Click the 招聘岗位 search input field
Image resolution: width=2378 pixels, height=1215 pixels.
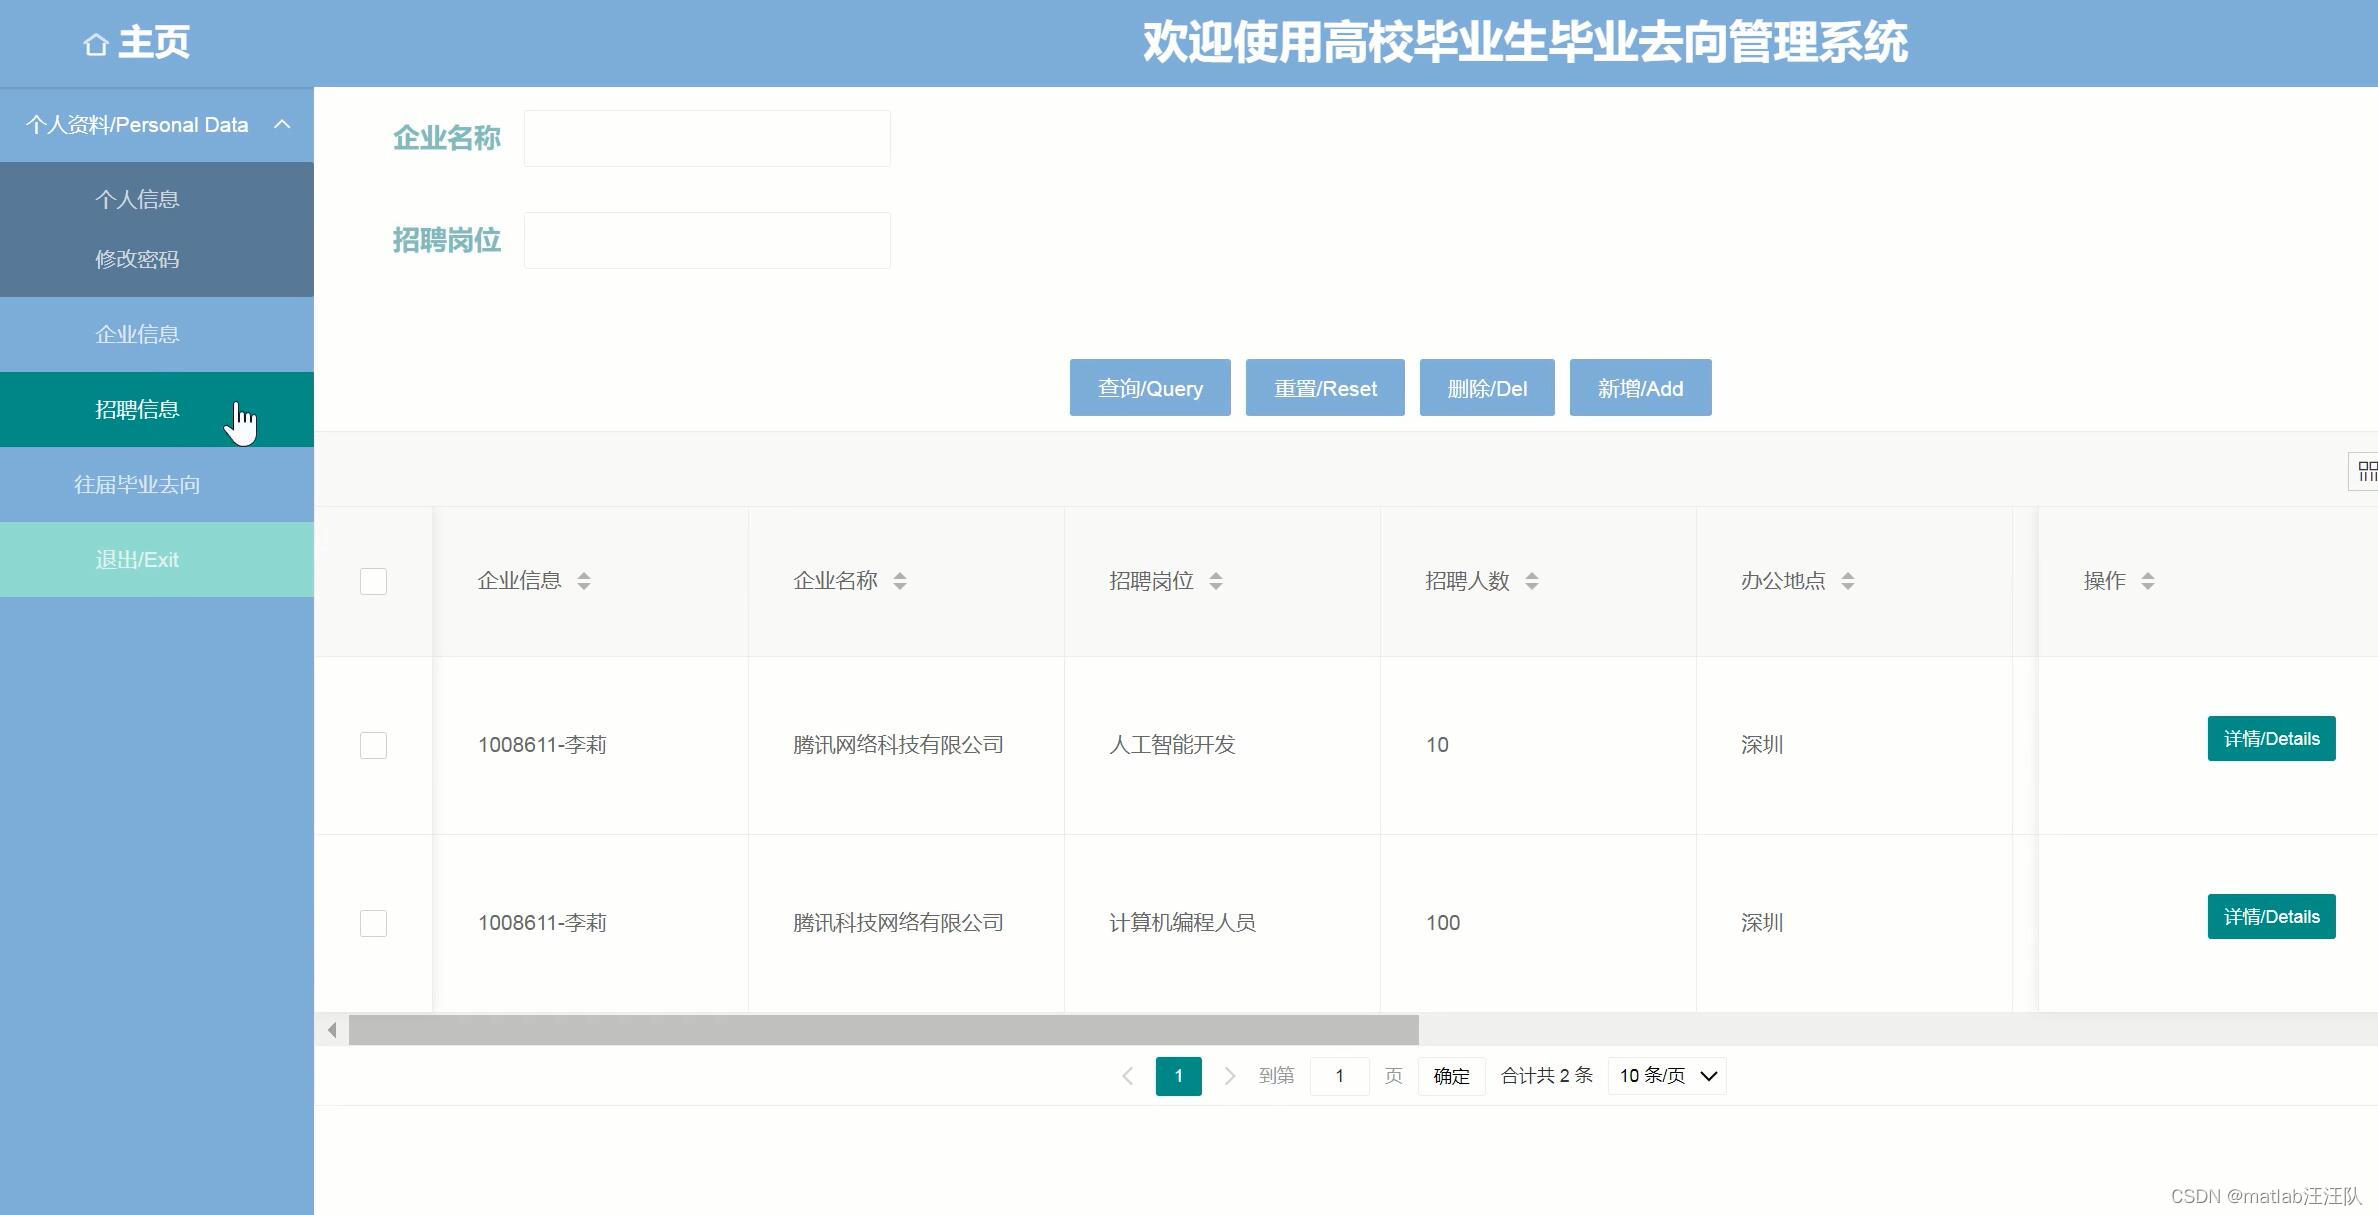point(707,240)
